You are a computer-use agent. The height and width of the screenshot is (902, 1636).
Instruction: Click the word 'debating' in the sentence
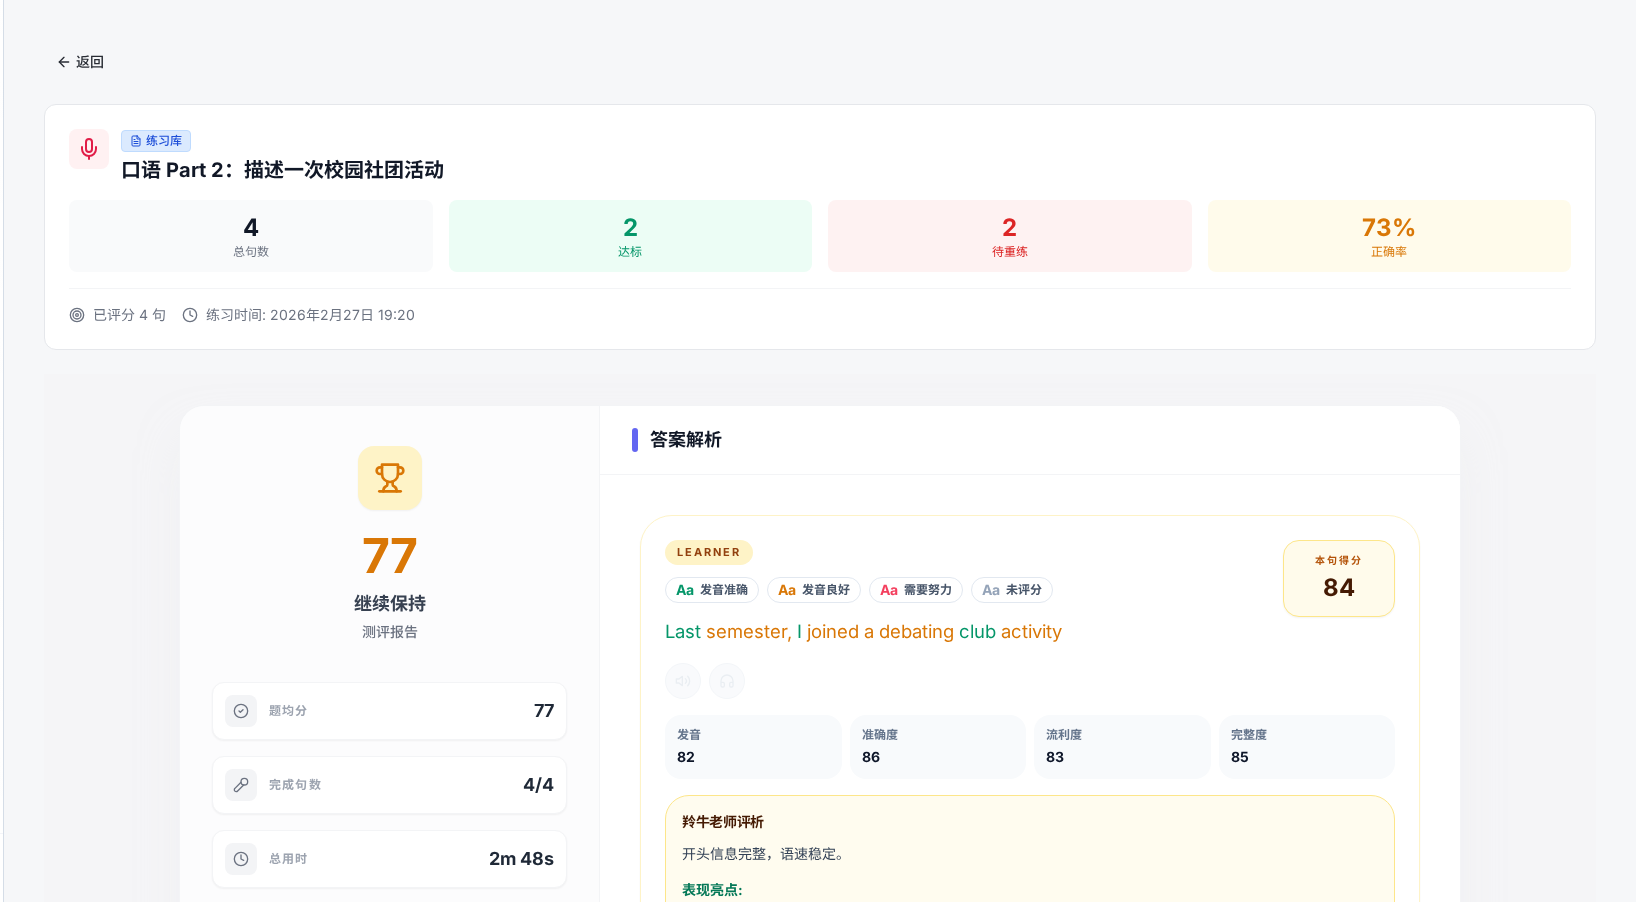[917, 632]
